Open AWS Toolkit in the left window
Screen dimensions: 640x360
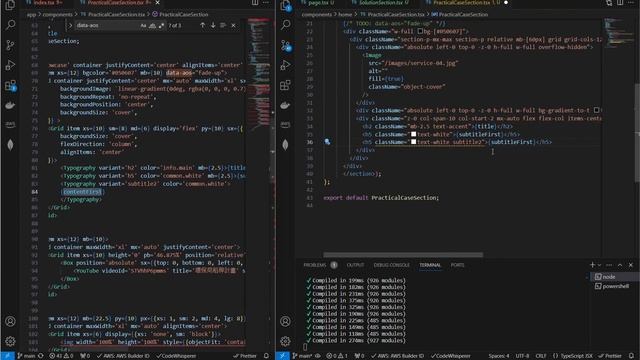(10, 124)
